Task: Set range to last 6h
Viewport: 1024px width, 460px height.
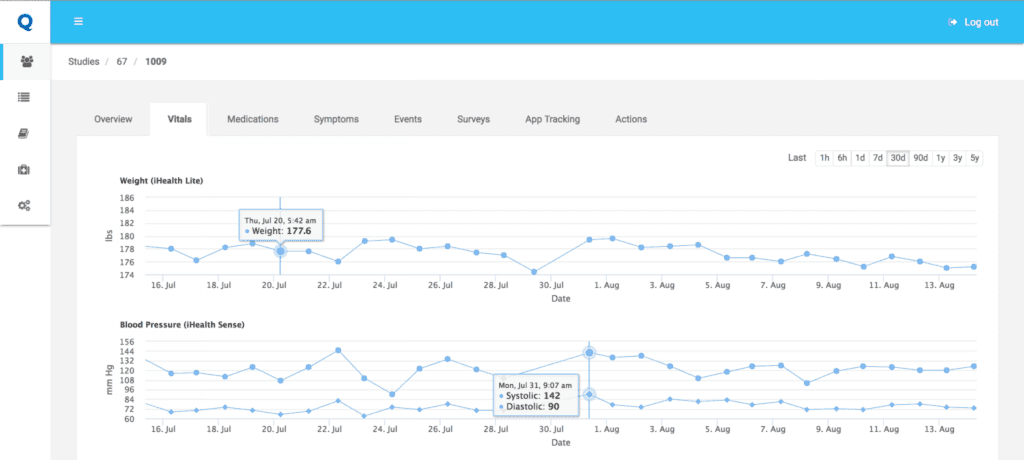Action: [842, 158]
